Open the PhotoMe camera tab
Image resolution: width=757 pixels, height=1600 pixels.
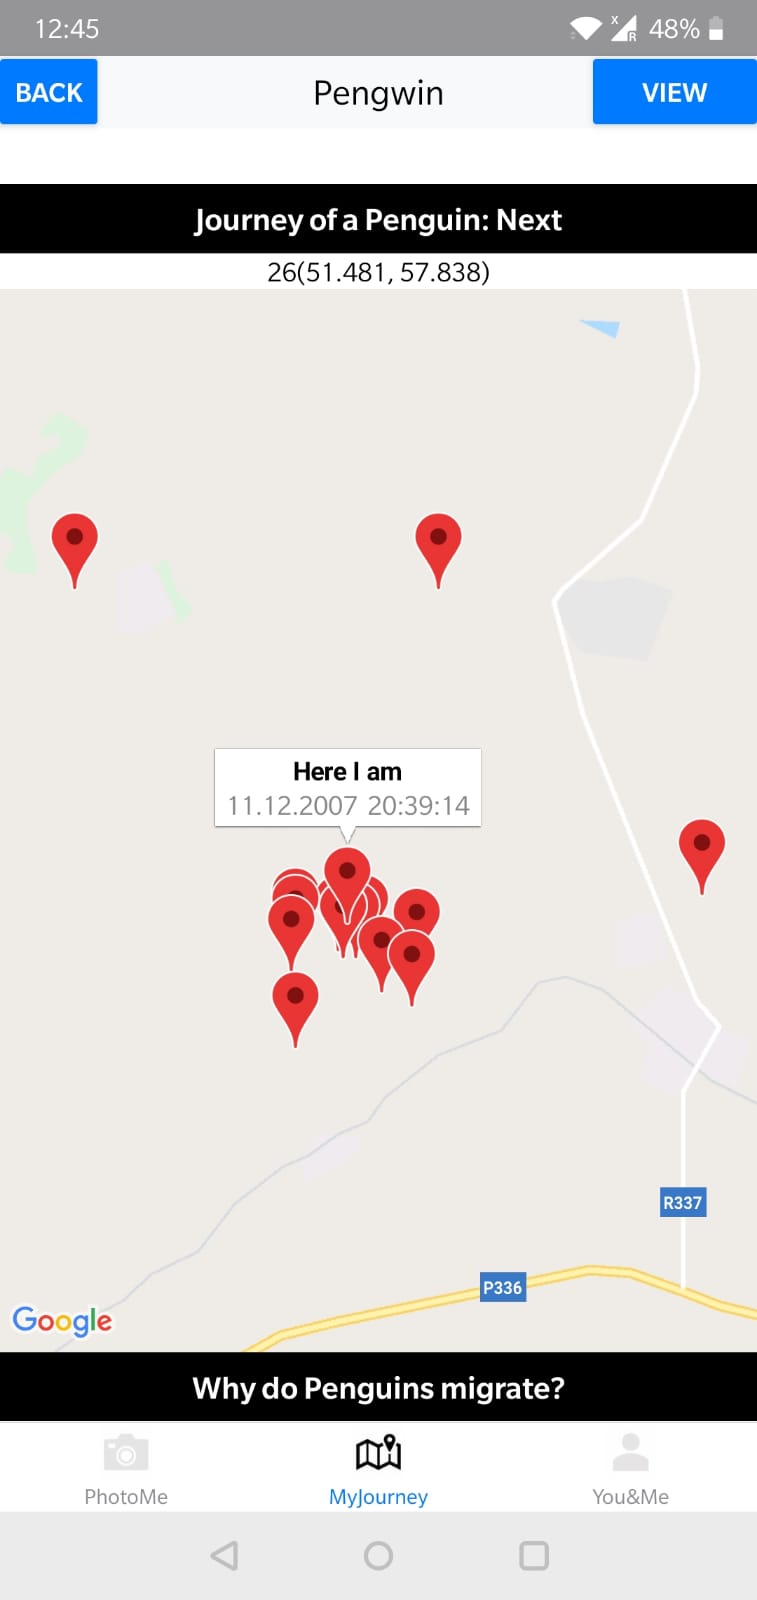(126, 1467)
